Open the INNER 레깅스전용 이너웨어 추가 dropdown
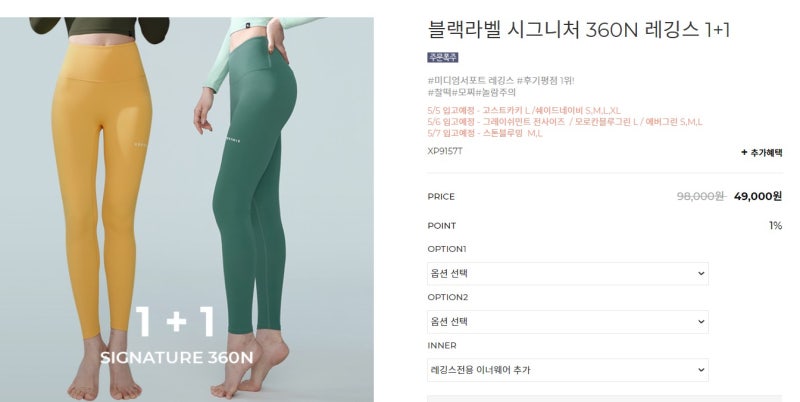 tap(567, 370)
